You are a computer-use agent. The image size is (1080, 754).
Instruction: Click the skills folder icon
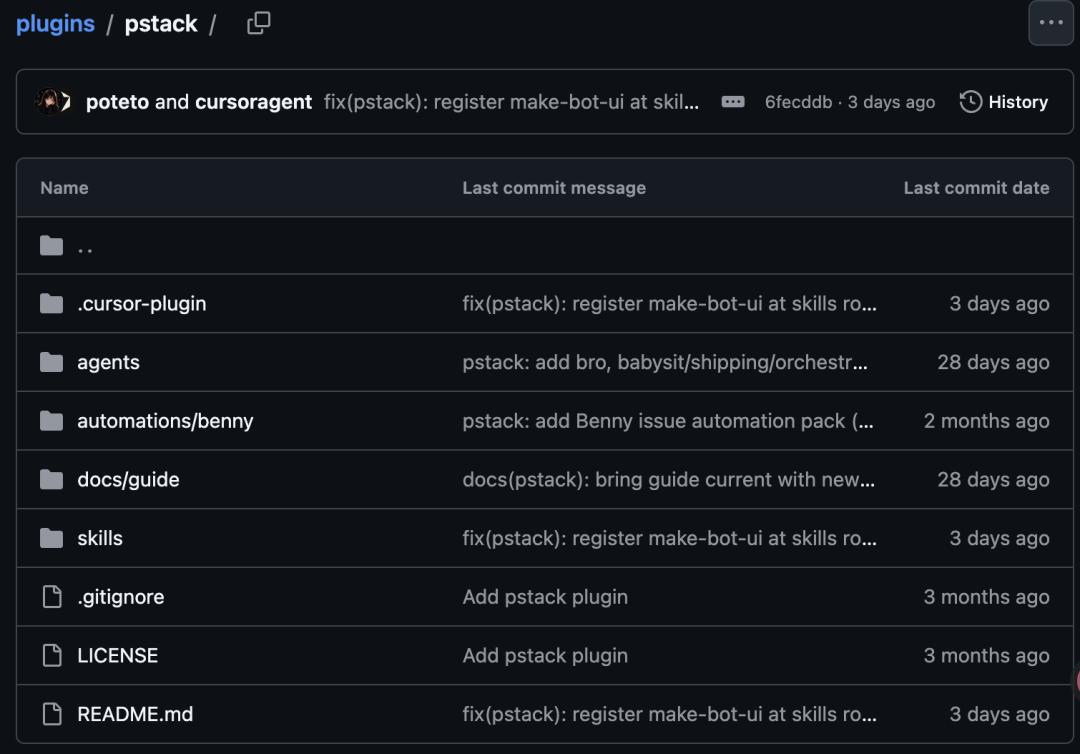(x=52, y=538)
